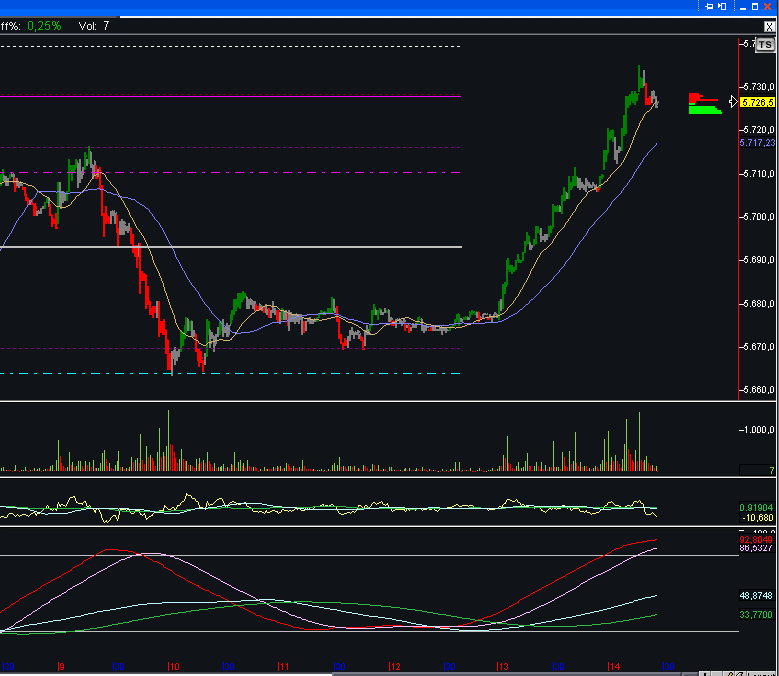Click the 5.690,0 price axis label
Screen dimensions: 779x676
(x=759, y=260)
